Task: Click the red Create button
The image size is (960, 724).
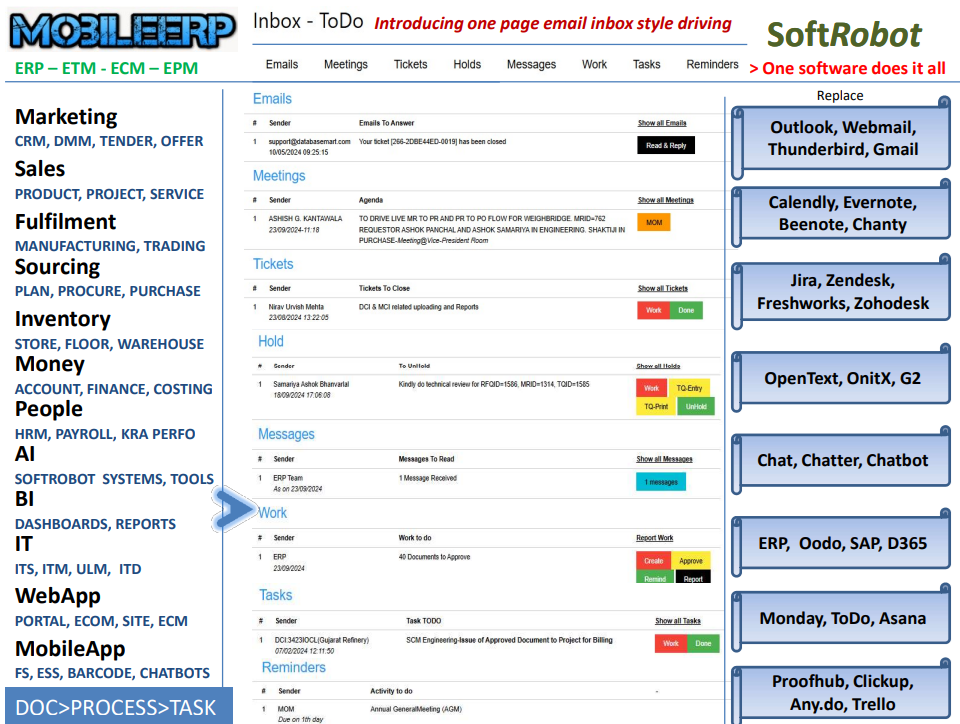Action: coord(653,561)
